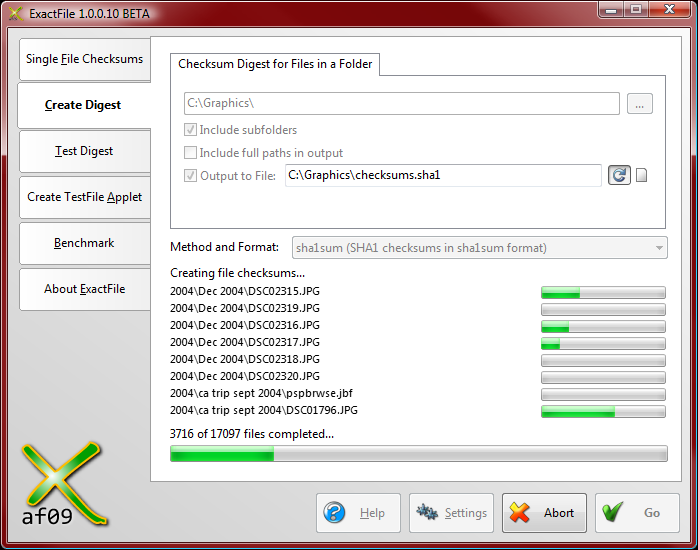698x550 pixels.
Task: Click the '3716 of 17097 files completed' text
Action: (252, 434)
